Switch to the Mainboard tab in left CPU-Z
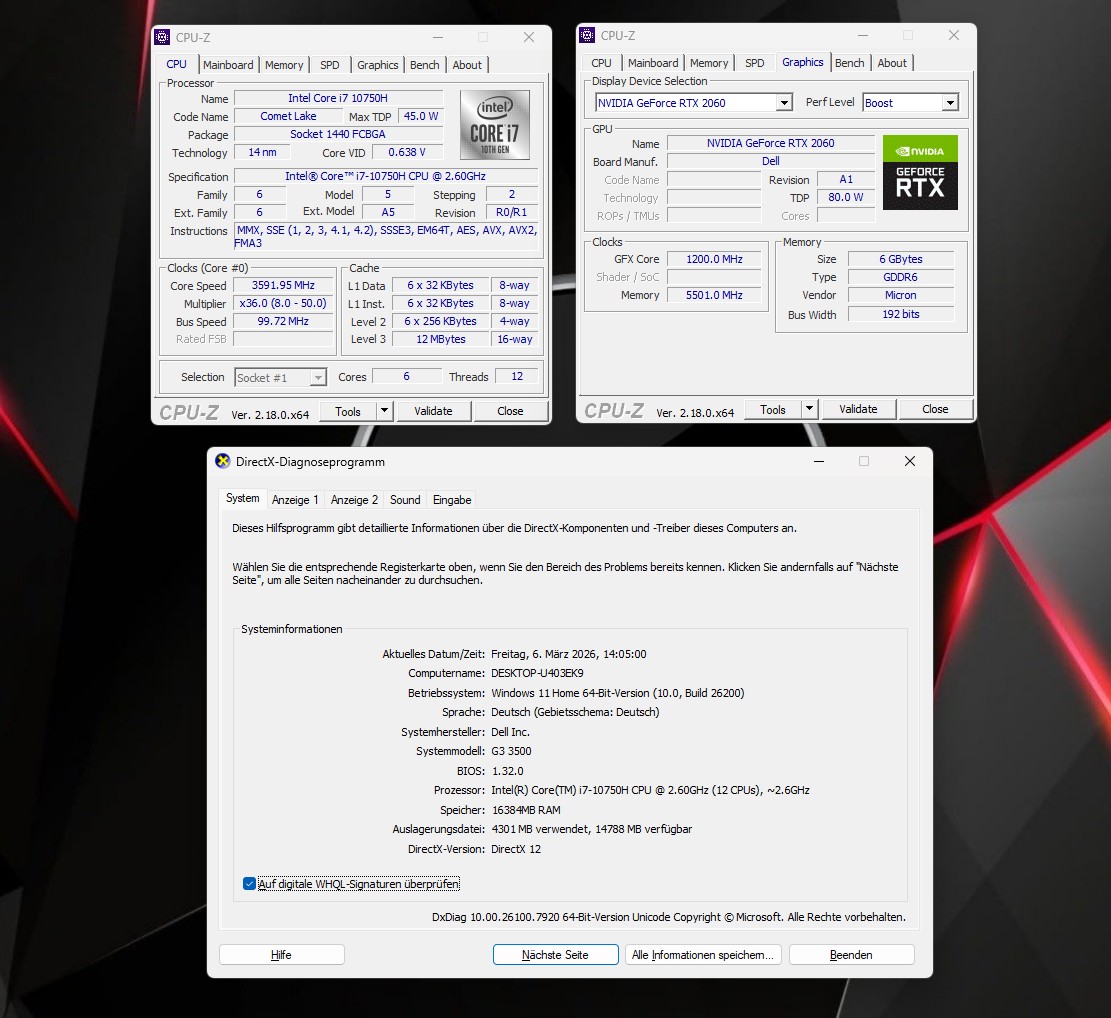The height and width of the screenshot is (1018, 1111). click(x=228, y=64)
